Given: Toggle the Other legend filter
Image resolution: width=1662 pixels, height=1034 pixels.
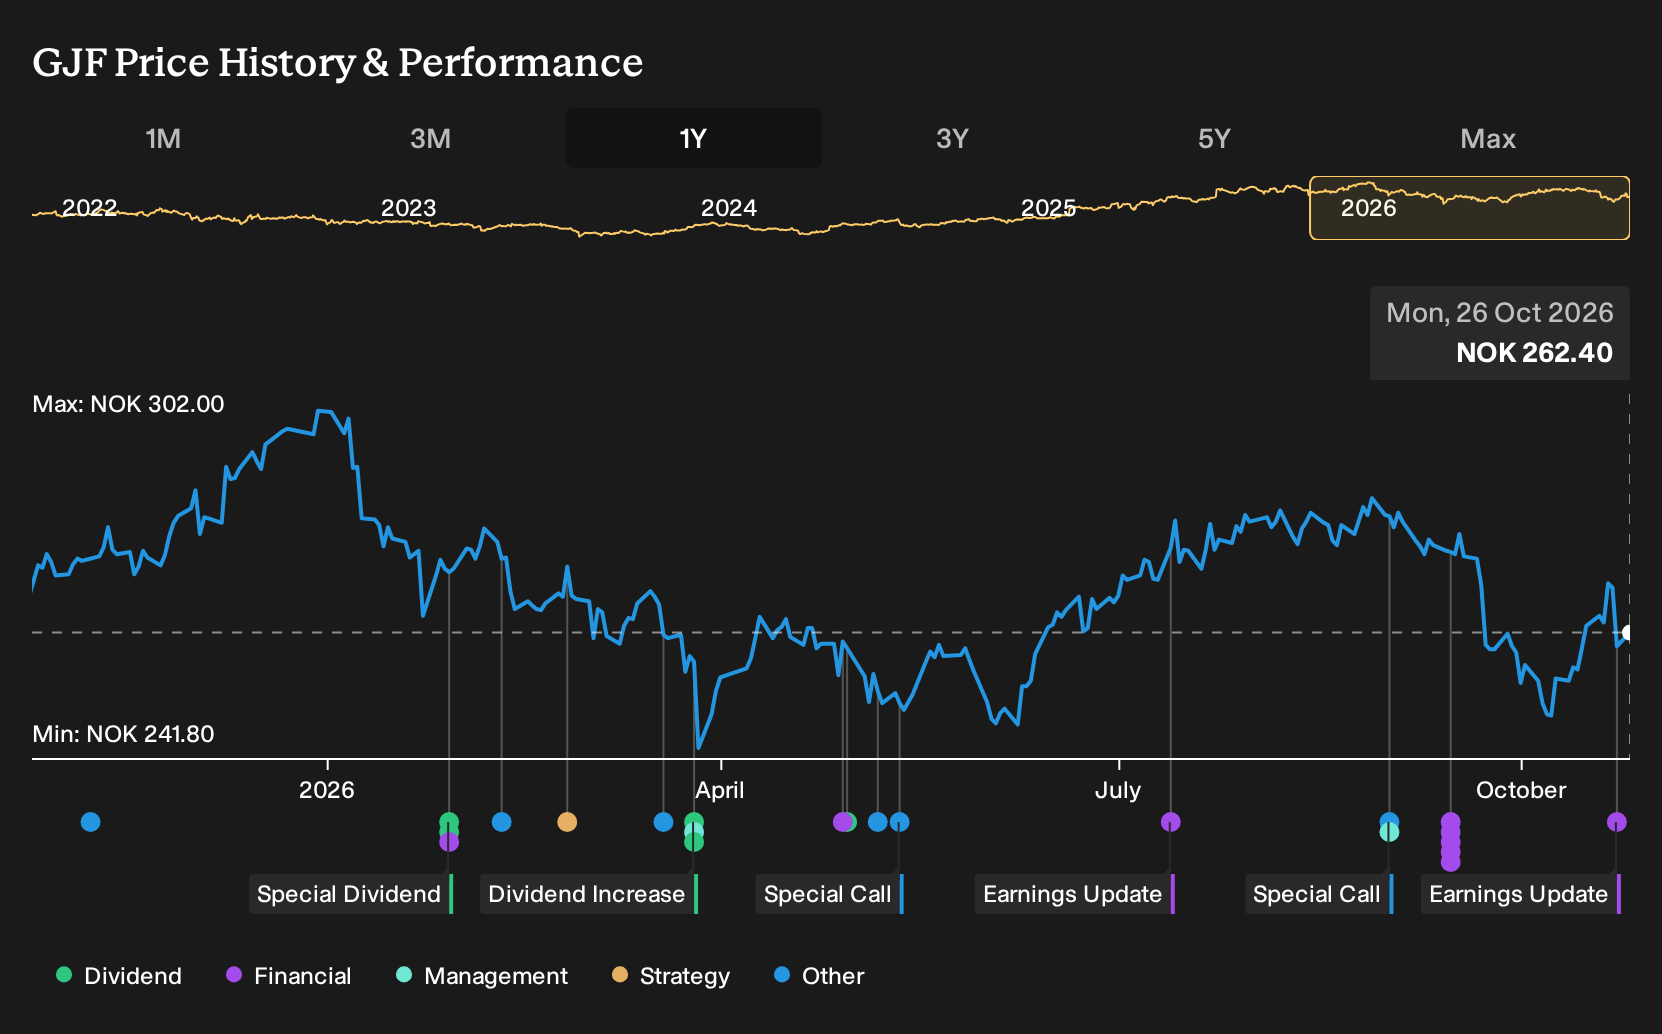Looking at the screenshot, I should point(819,976).
